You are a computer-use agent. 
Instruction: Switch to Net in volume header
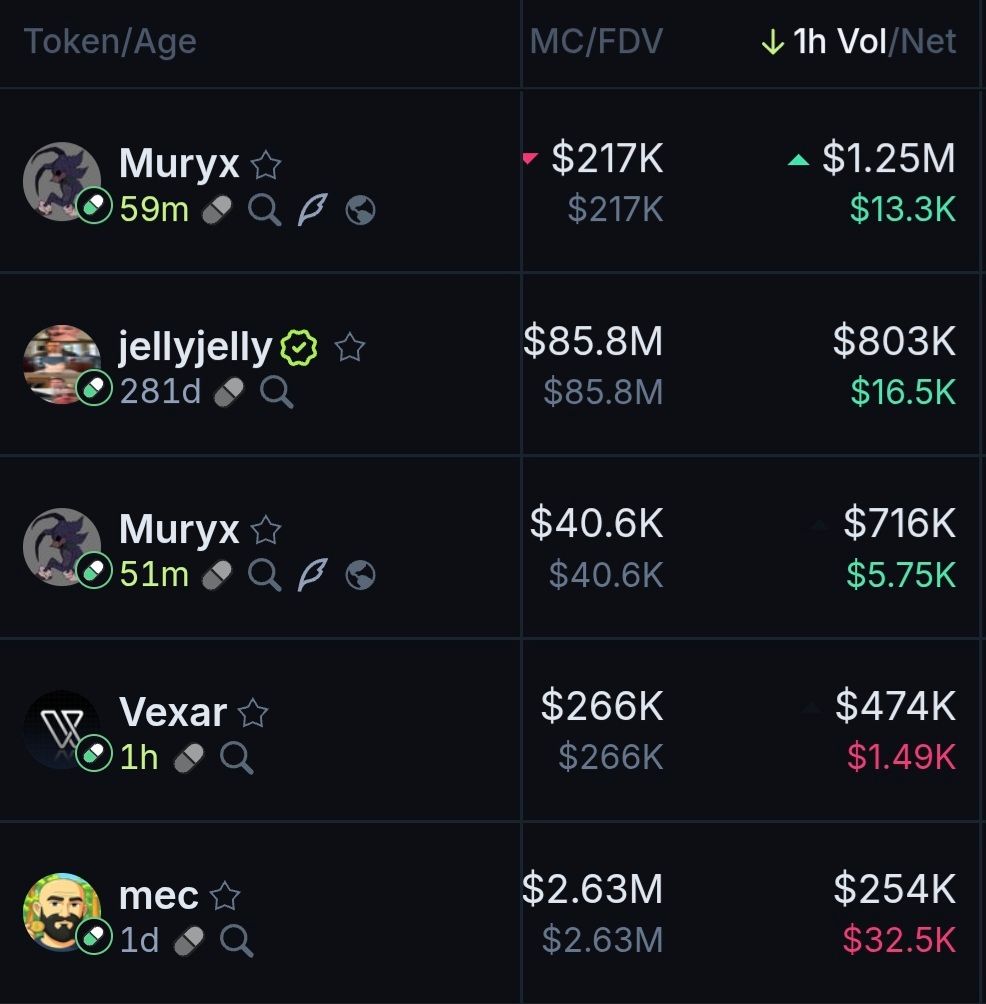[x=929, y=42]
